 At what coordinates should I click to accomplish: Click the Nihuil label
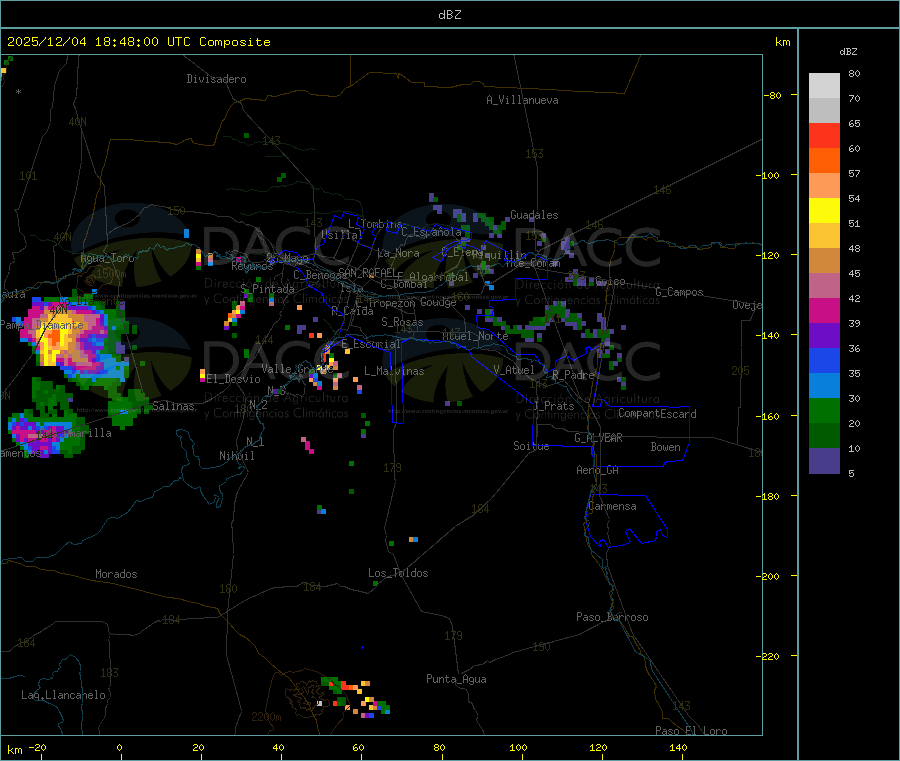pos(237,456)
